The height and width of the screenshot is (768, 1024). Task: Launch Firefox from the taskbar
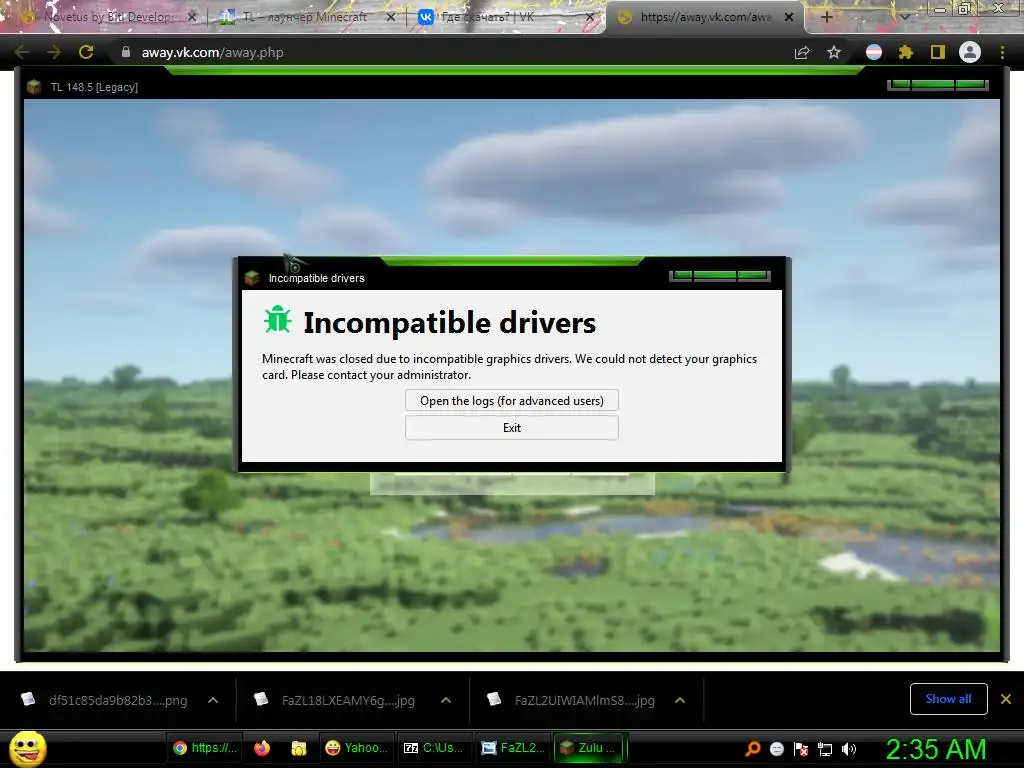(262, 748)
